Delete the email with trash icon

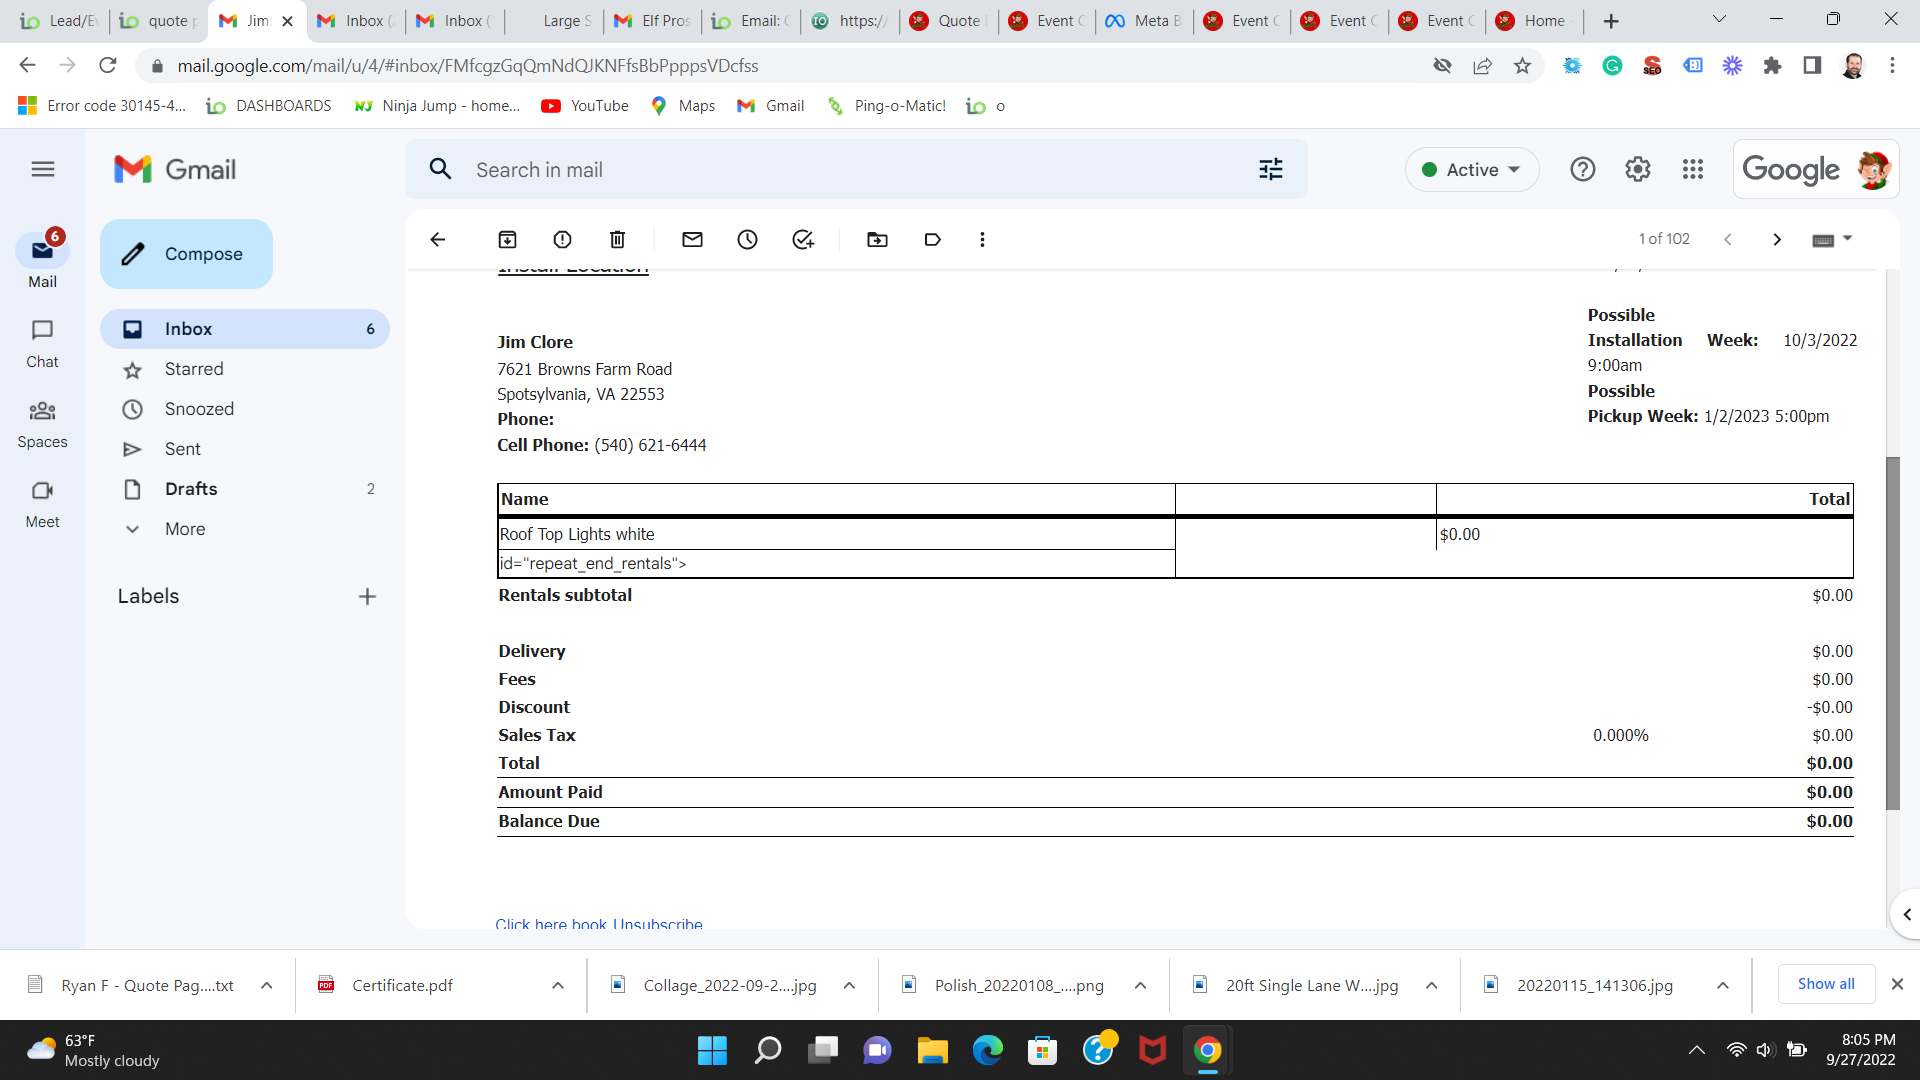coord(617,239)
